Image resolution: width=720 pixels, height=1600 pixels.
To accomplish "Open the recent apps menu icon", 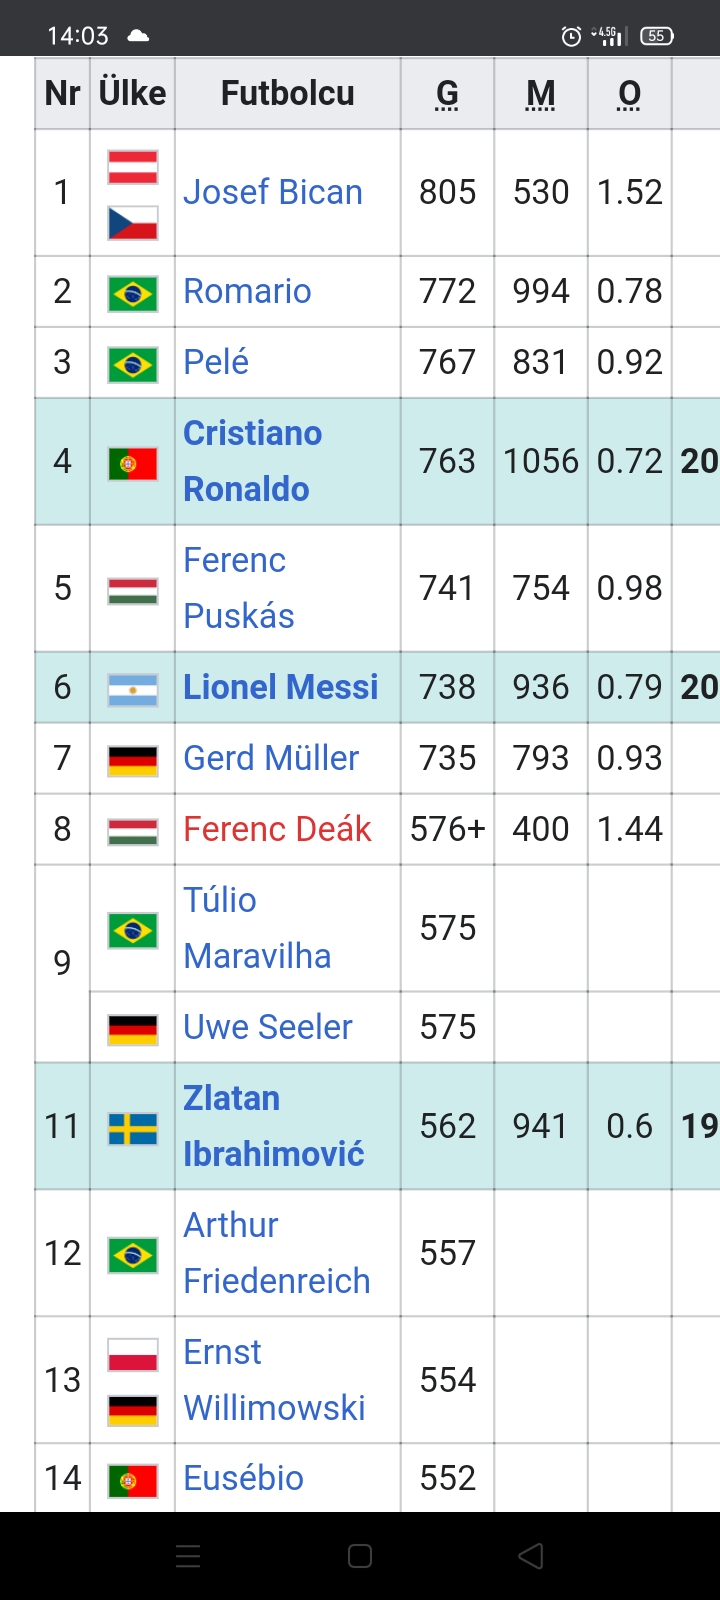I will pos(188,1556).
